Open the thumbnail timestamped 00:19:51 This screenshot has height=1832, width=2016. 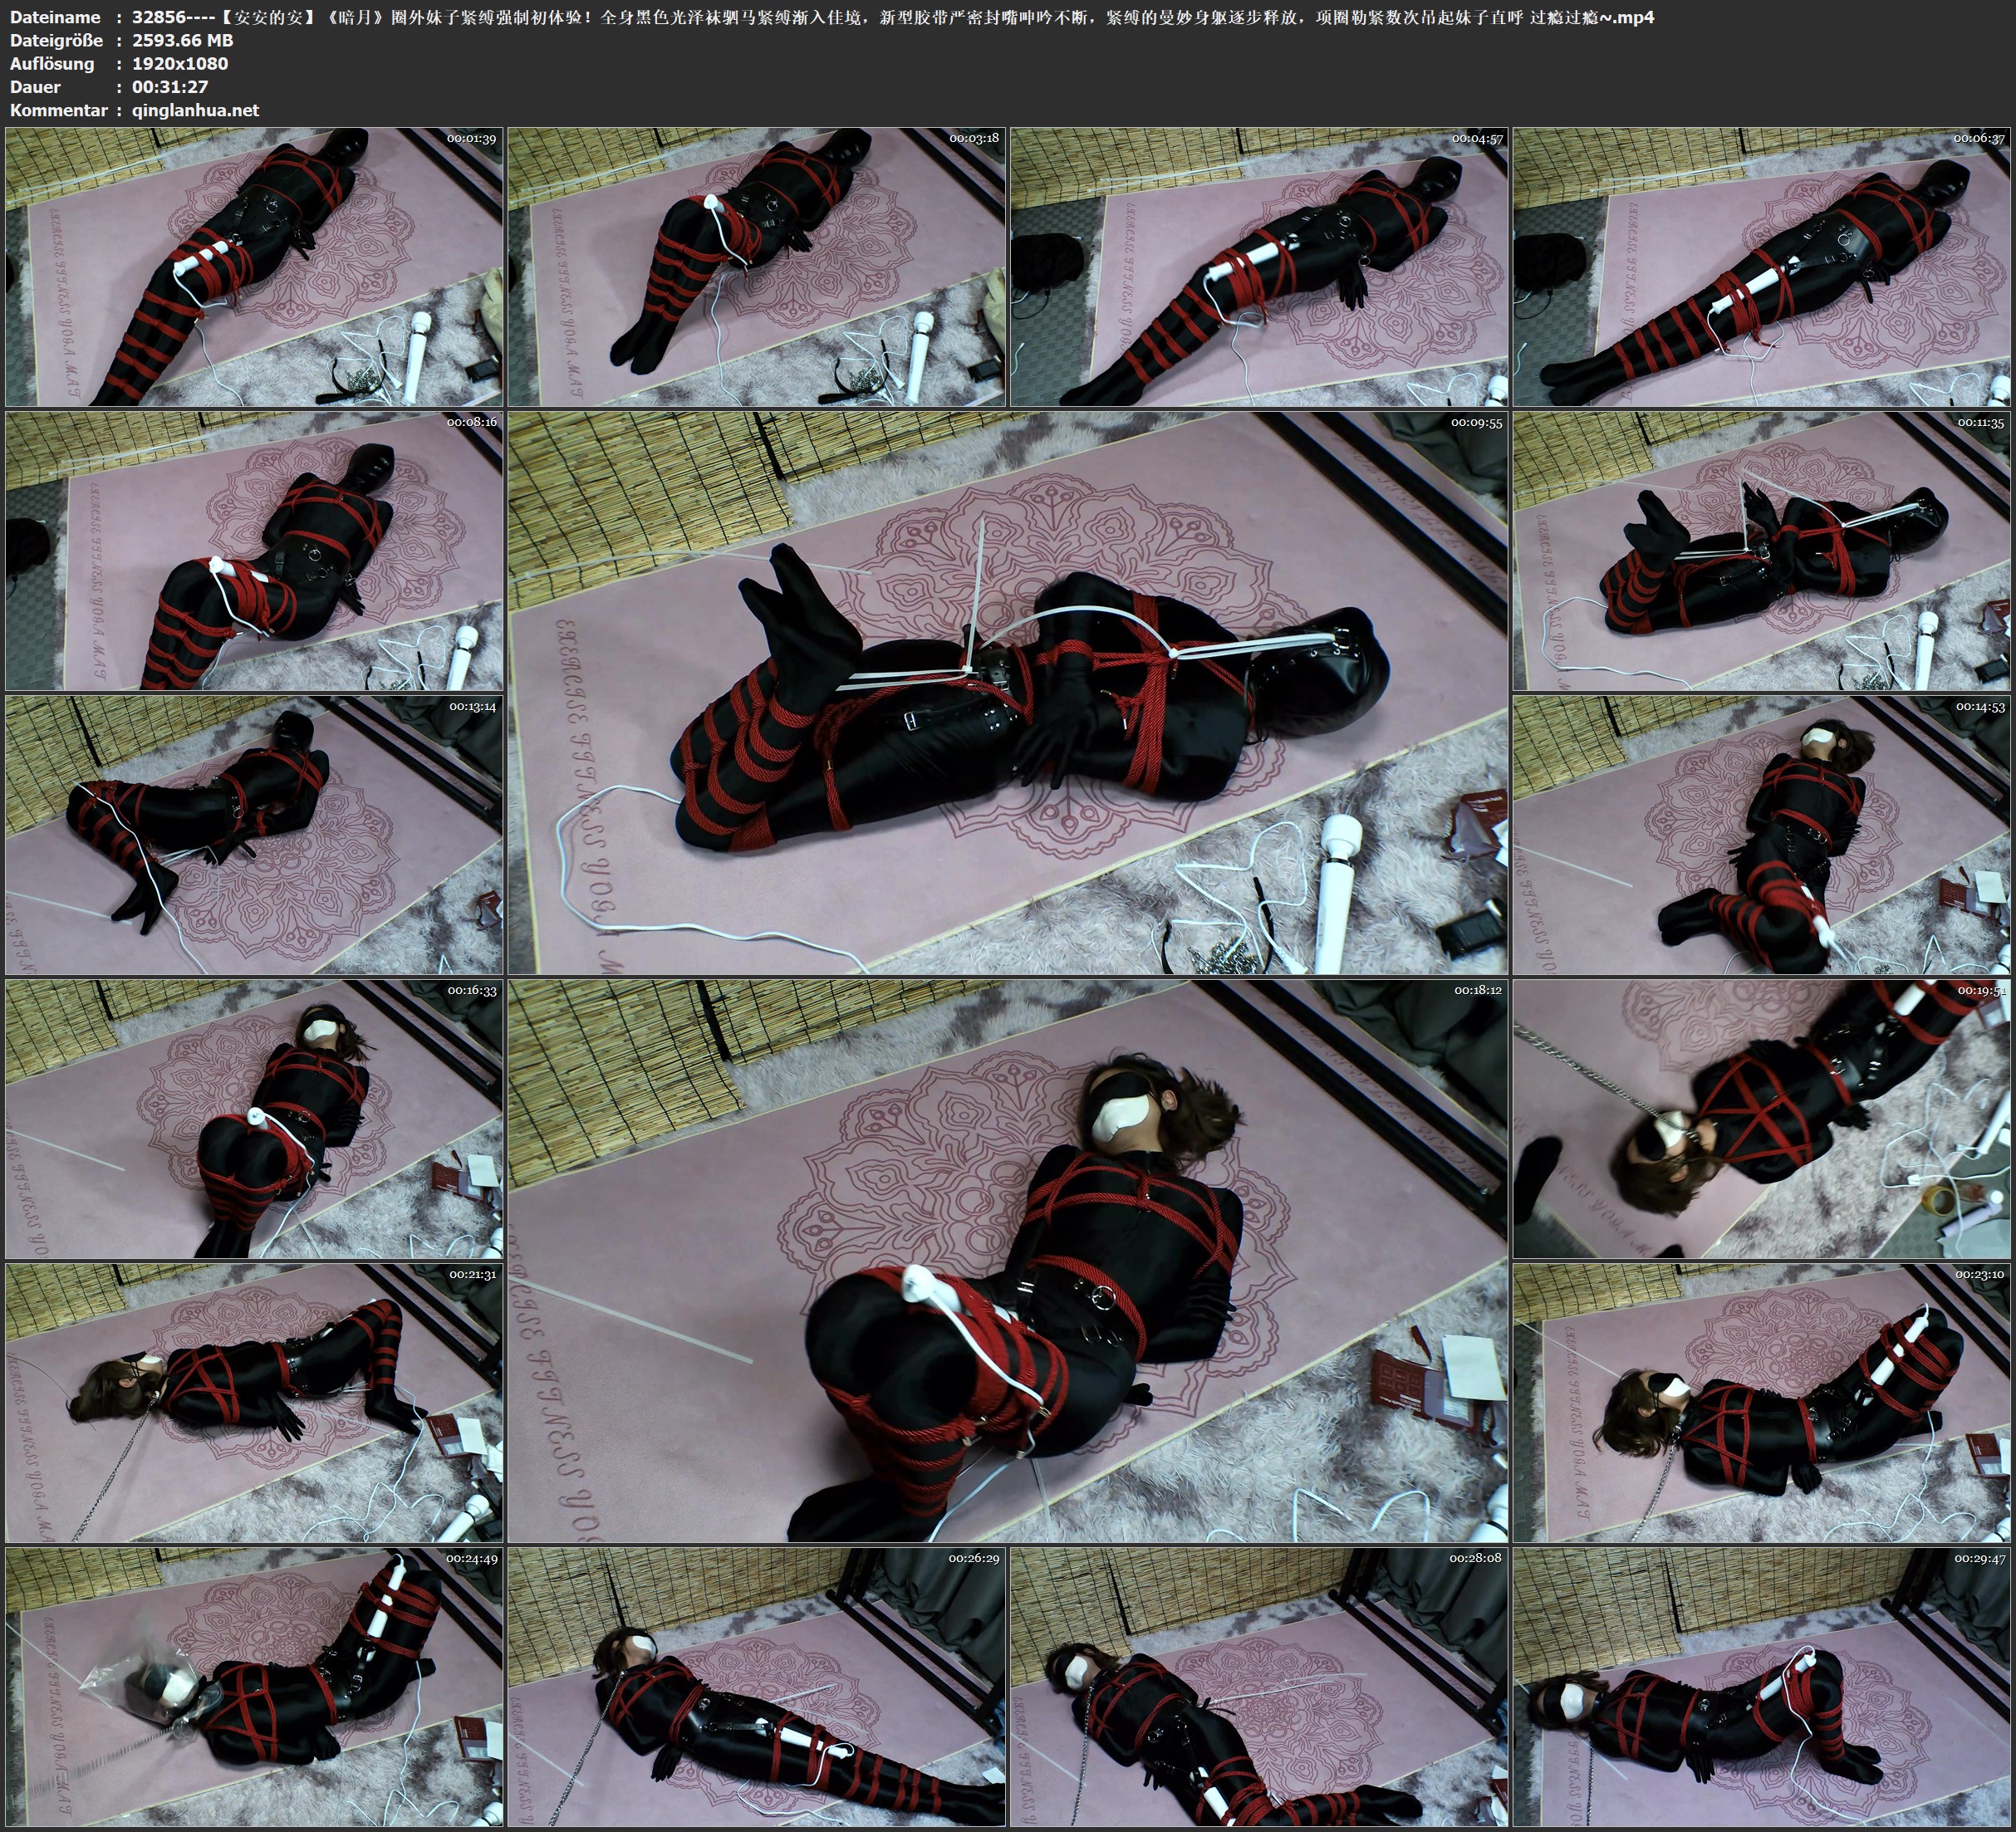(1761, 1118)
